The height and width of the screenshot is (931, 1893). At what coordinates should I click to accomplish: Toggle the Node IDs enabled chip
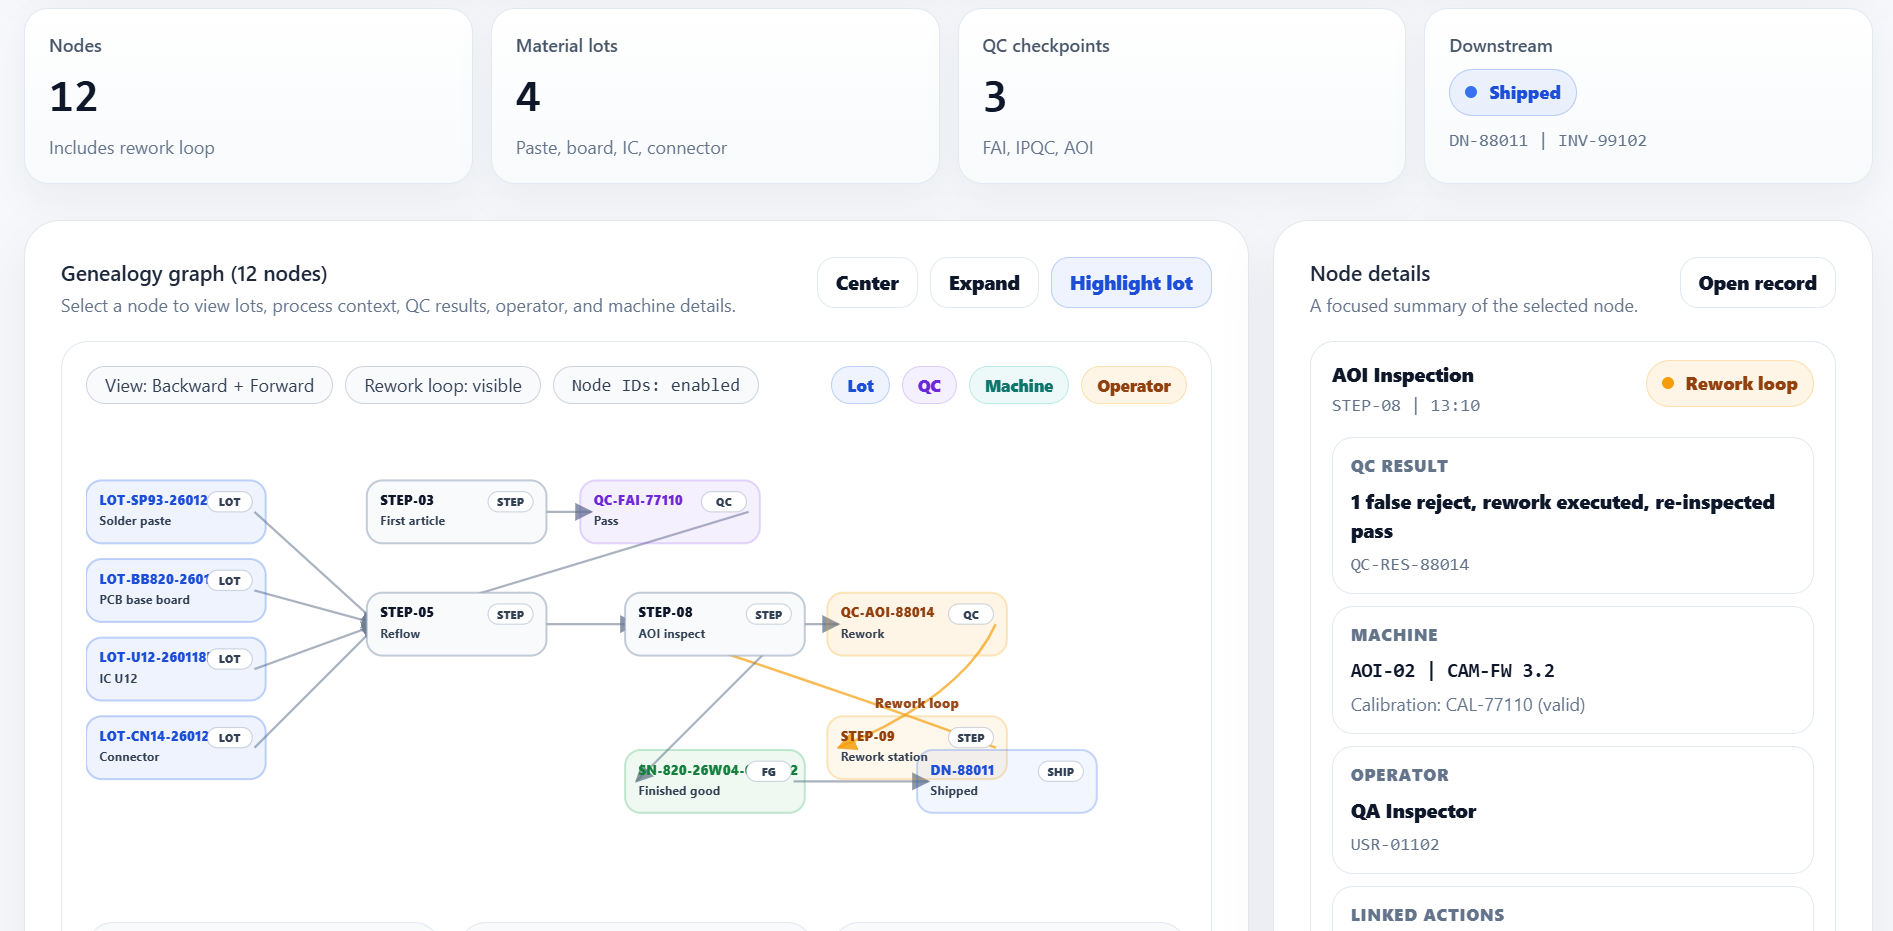pos(655,385)
